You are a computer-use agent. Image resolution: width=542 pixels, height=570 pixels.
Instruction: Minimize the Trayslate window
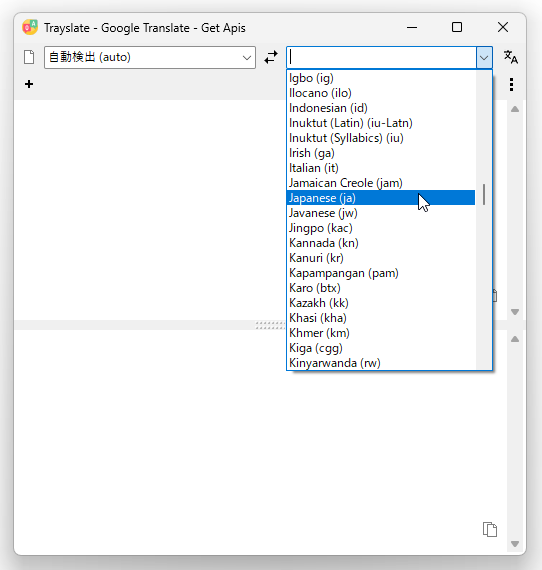(412, 27)
